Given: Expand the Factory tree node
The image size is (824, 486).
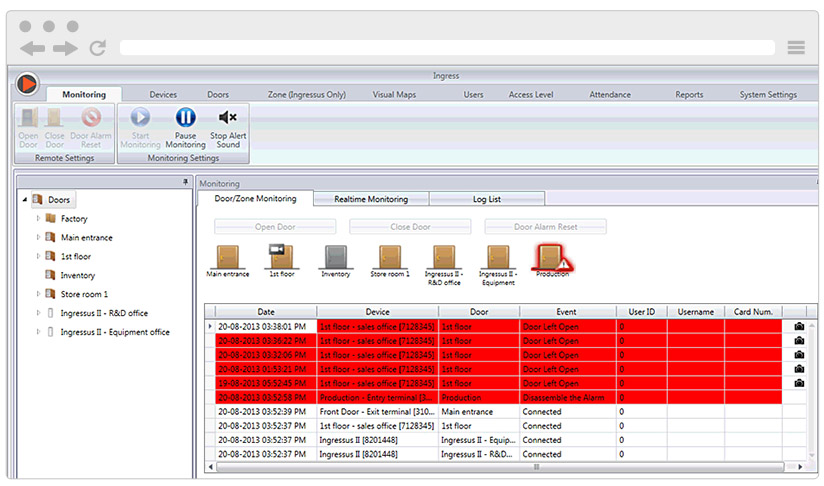Looking at the screenshot, I should 38,218.
